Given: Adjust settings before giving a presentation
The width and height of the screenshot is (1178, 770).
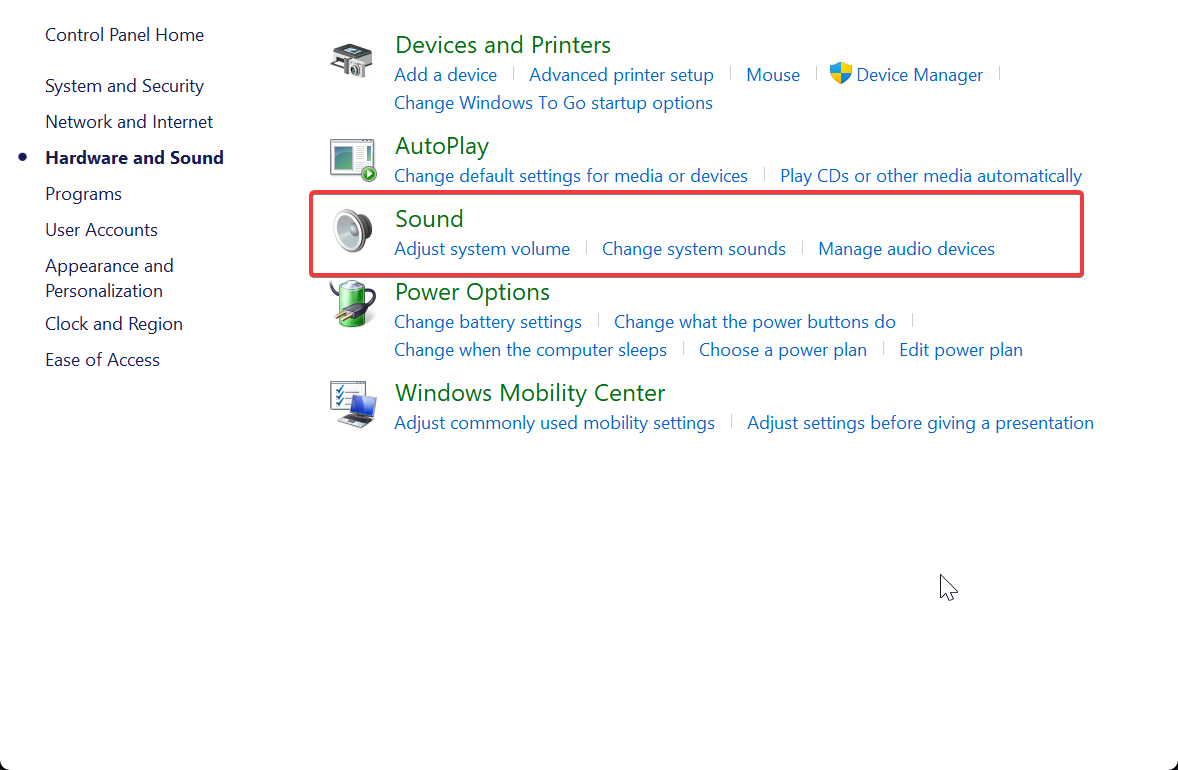Looking at the screenshot, I should click(920, 423).
